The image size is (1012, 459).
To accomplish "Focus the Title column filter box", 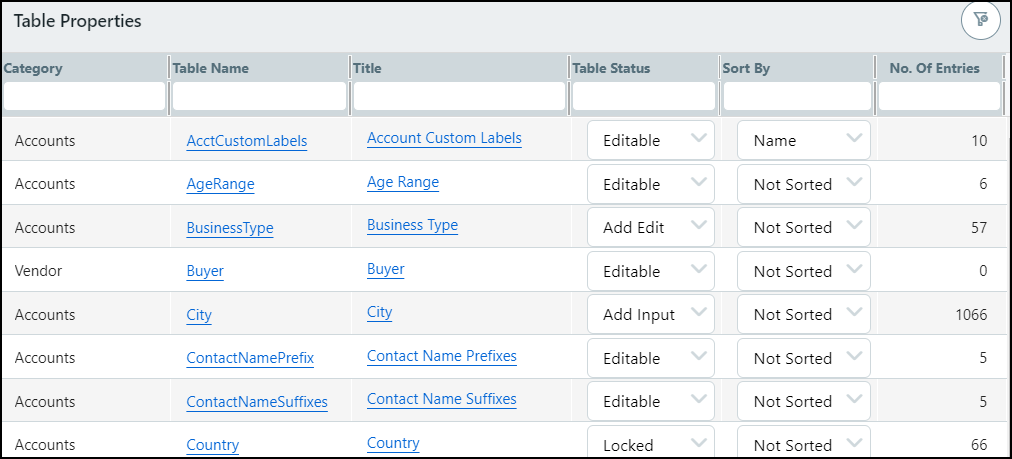I will (x=459, y=96).
